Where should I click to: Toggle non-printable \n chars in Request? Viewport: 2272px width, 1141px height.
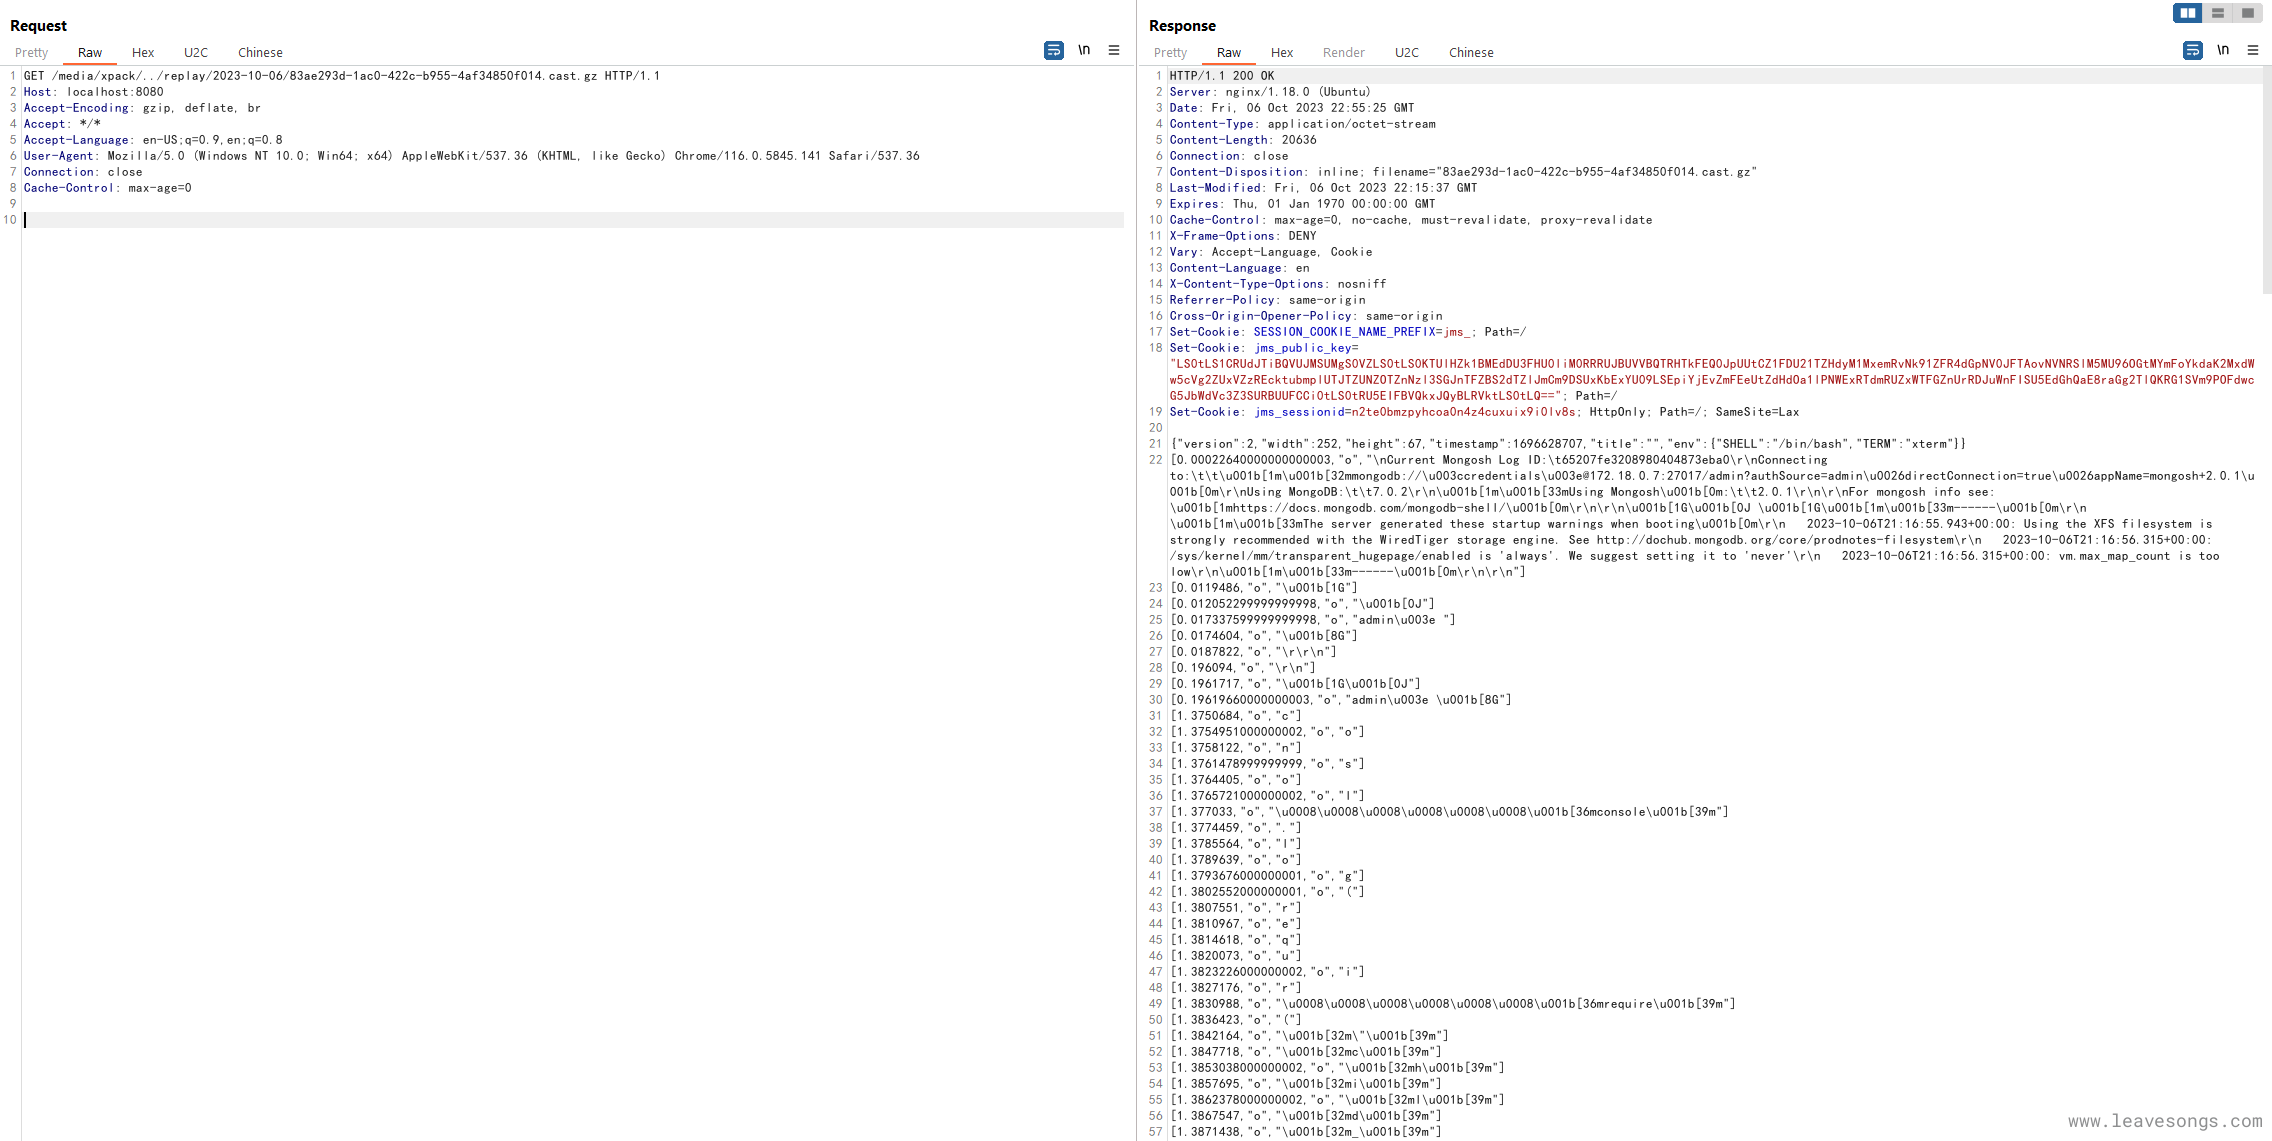point(1084,50)
